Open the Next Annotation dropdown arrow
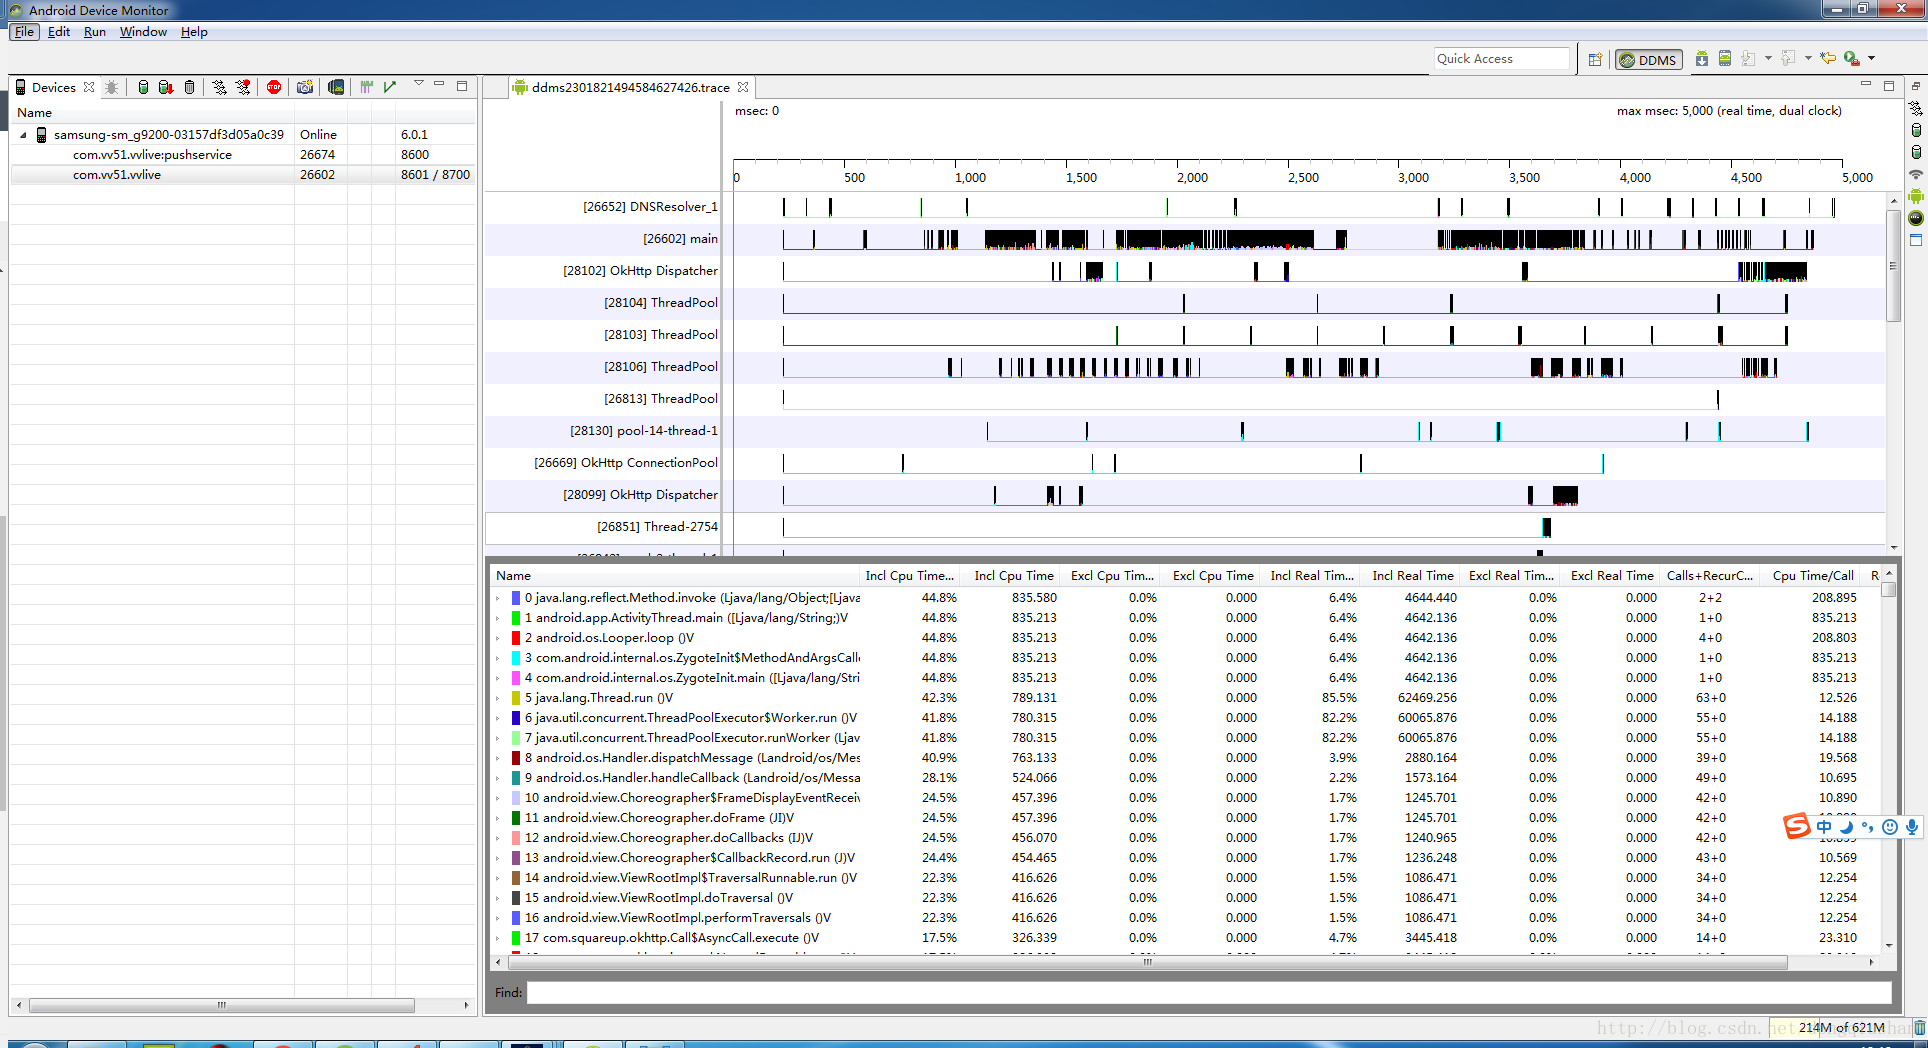Viewport: 1928px width, 1048px height. pyautogui.click(x=1768, y=58)
